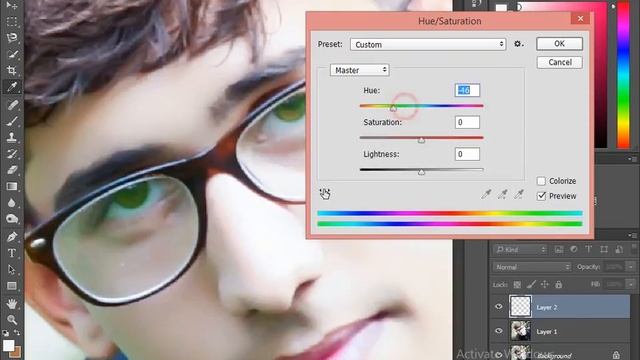This screenshot has width=640, height=360.
Task: Click the Saturation value input field
Action: click(x=467, y=122)
